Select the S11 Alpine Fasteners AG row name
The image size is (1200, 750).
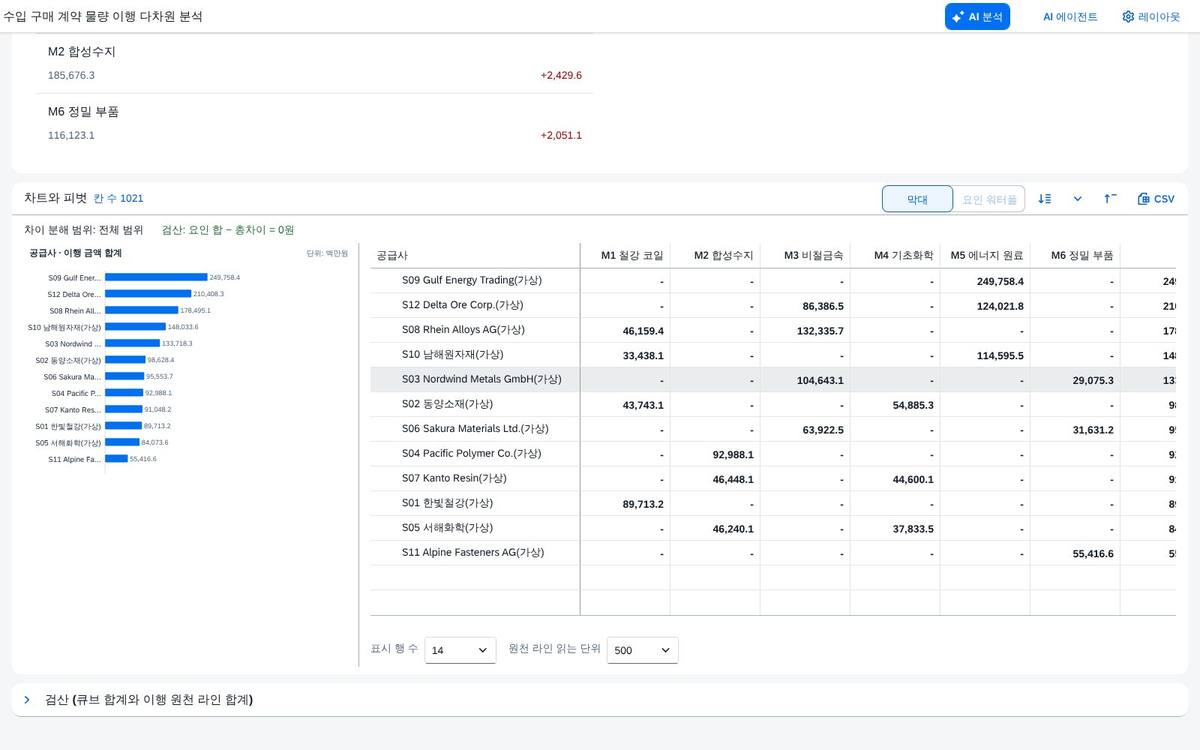(x=473, y=552)
